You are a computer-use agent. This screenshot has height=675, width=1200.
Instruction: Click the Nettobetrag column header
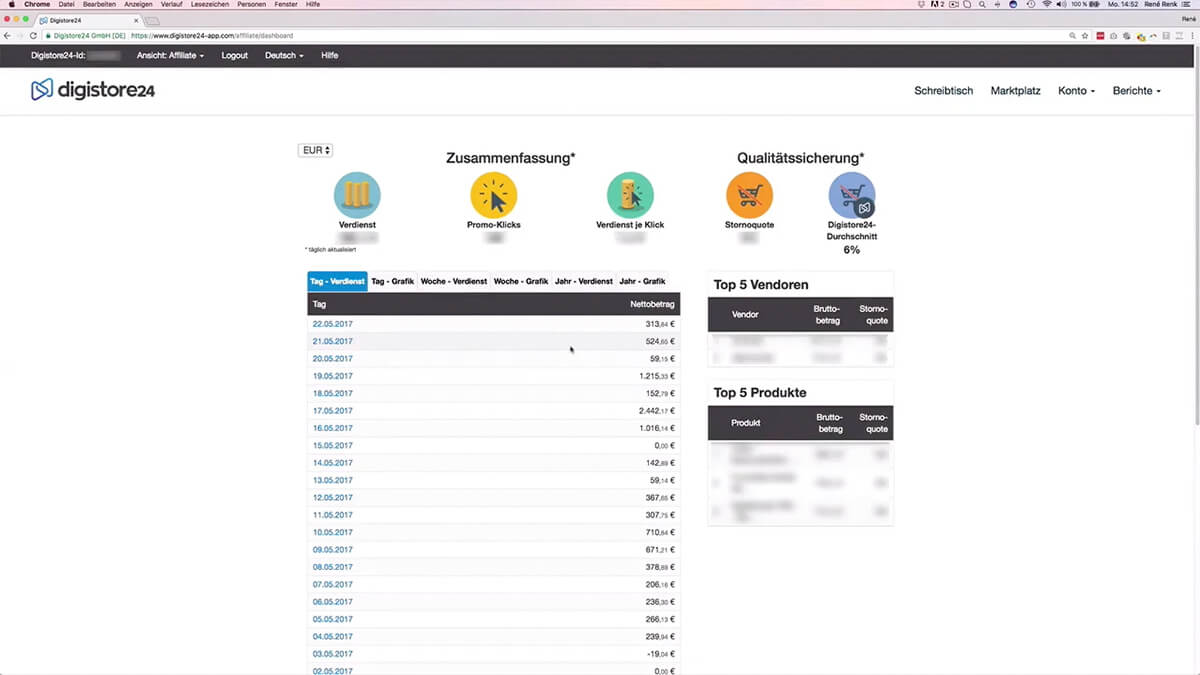click(653, 304)
